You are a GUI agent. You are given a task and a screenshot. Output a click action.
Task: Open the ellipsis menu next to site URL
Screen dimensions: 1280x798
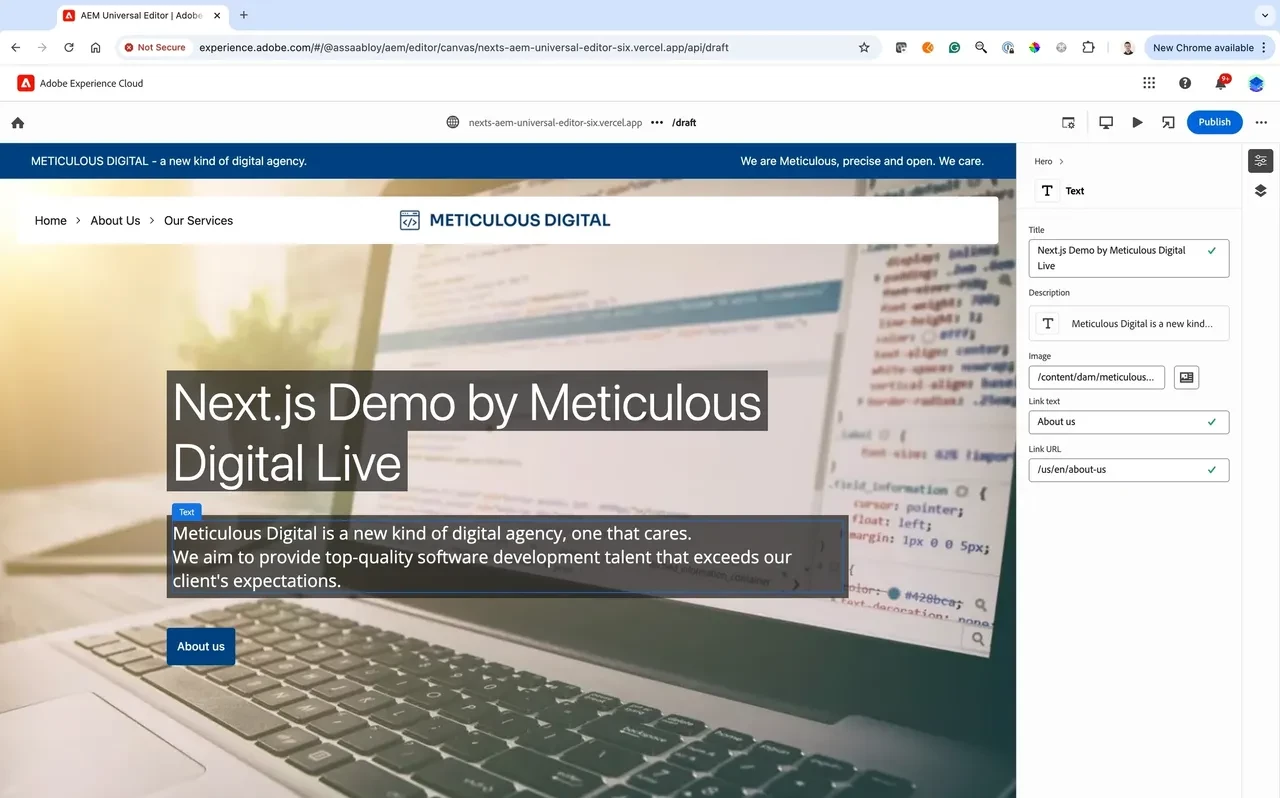[x=657, y=122]
